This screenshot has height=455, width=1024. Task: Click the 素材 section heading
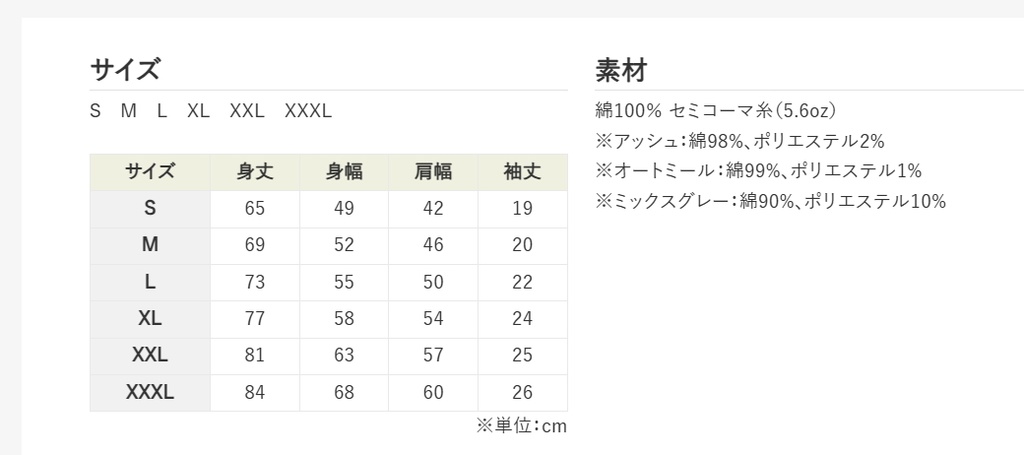pos(621,70)
